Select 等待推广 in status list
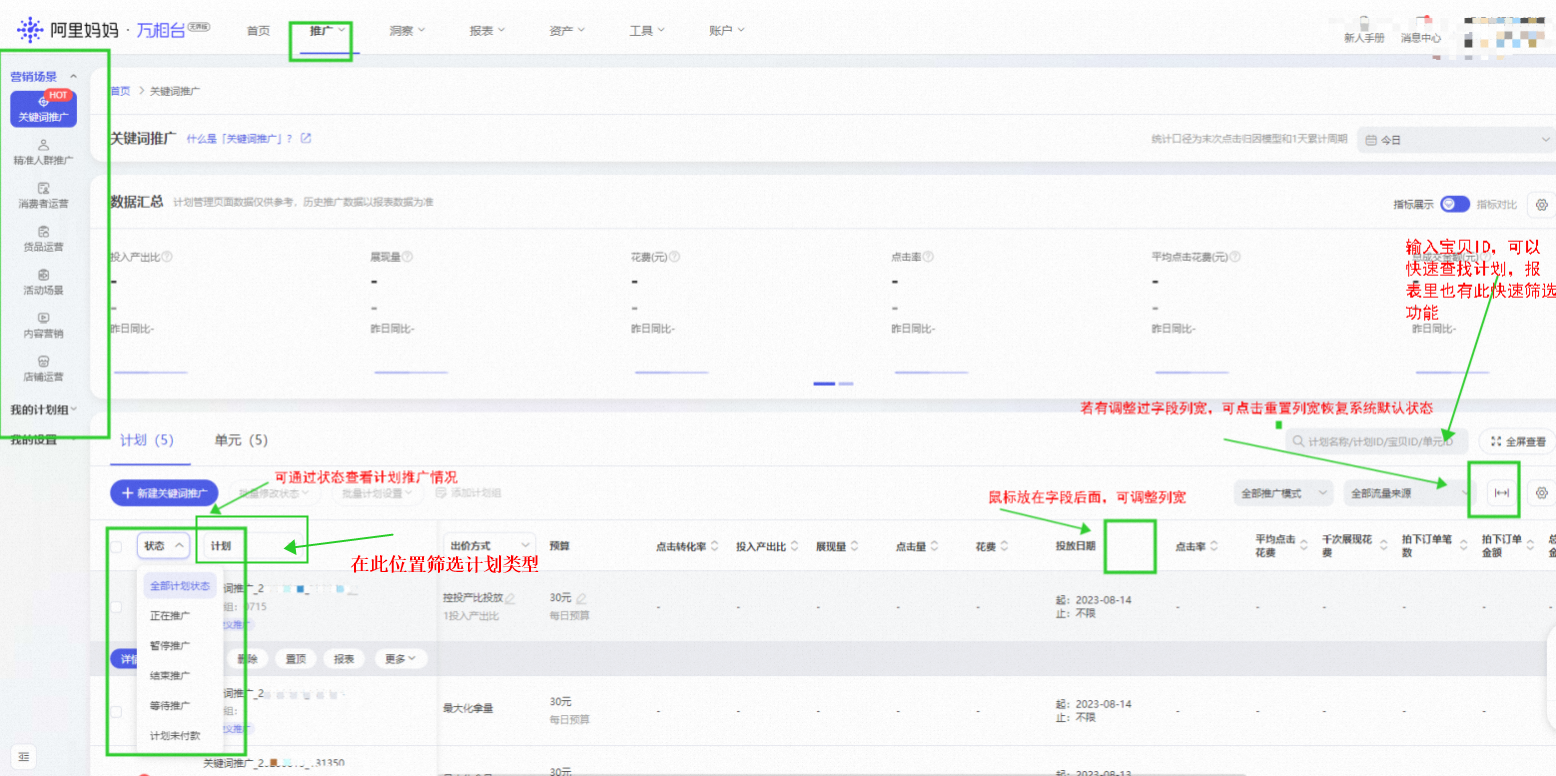The width and height of the screenshot is (1556, 776). [170, 705]
